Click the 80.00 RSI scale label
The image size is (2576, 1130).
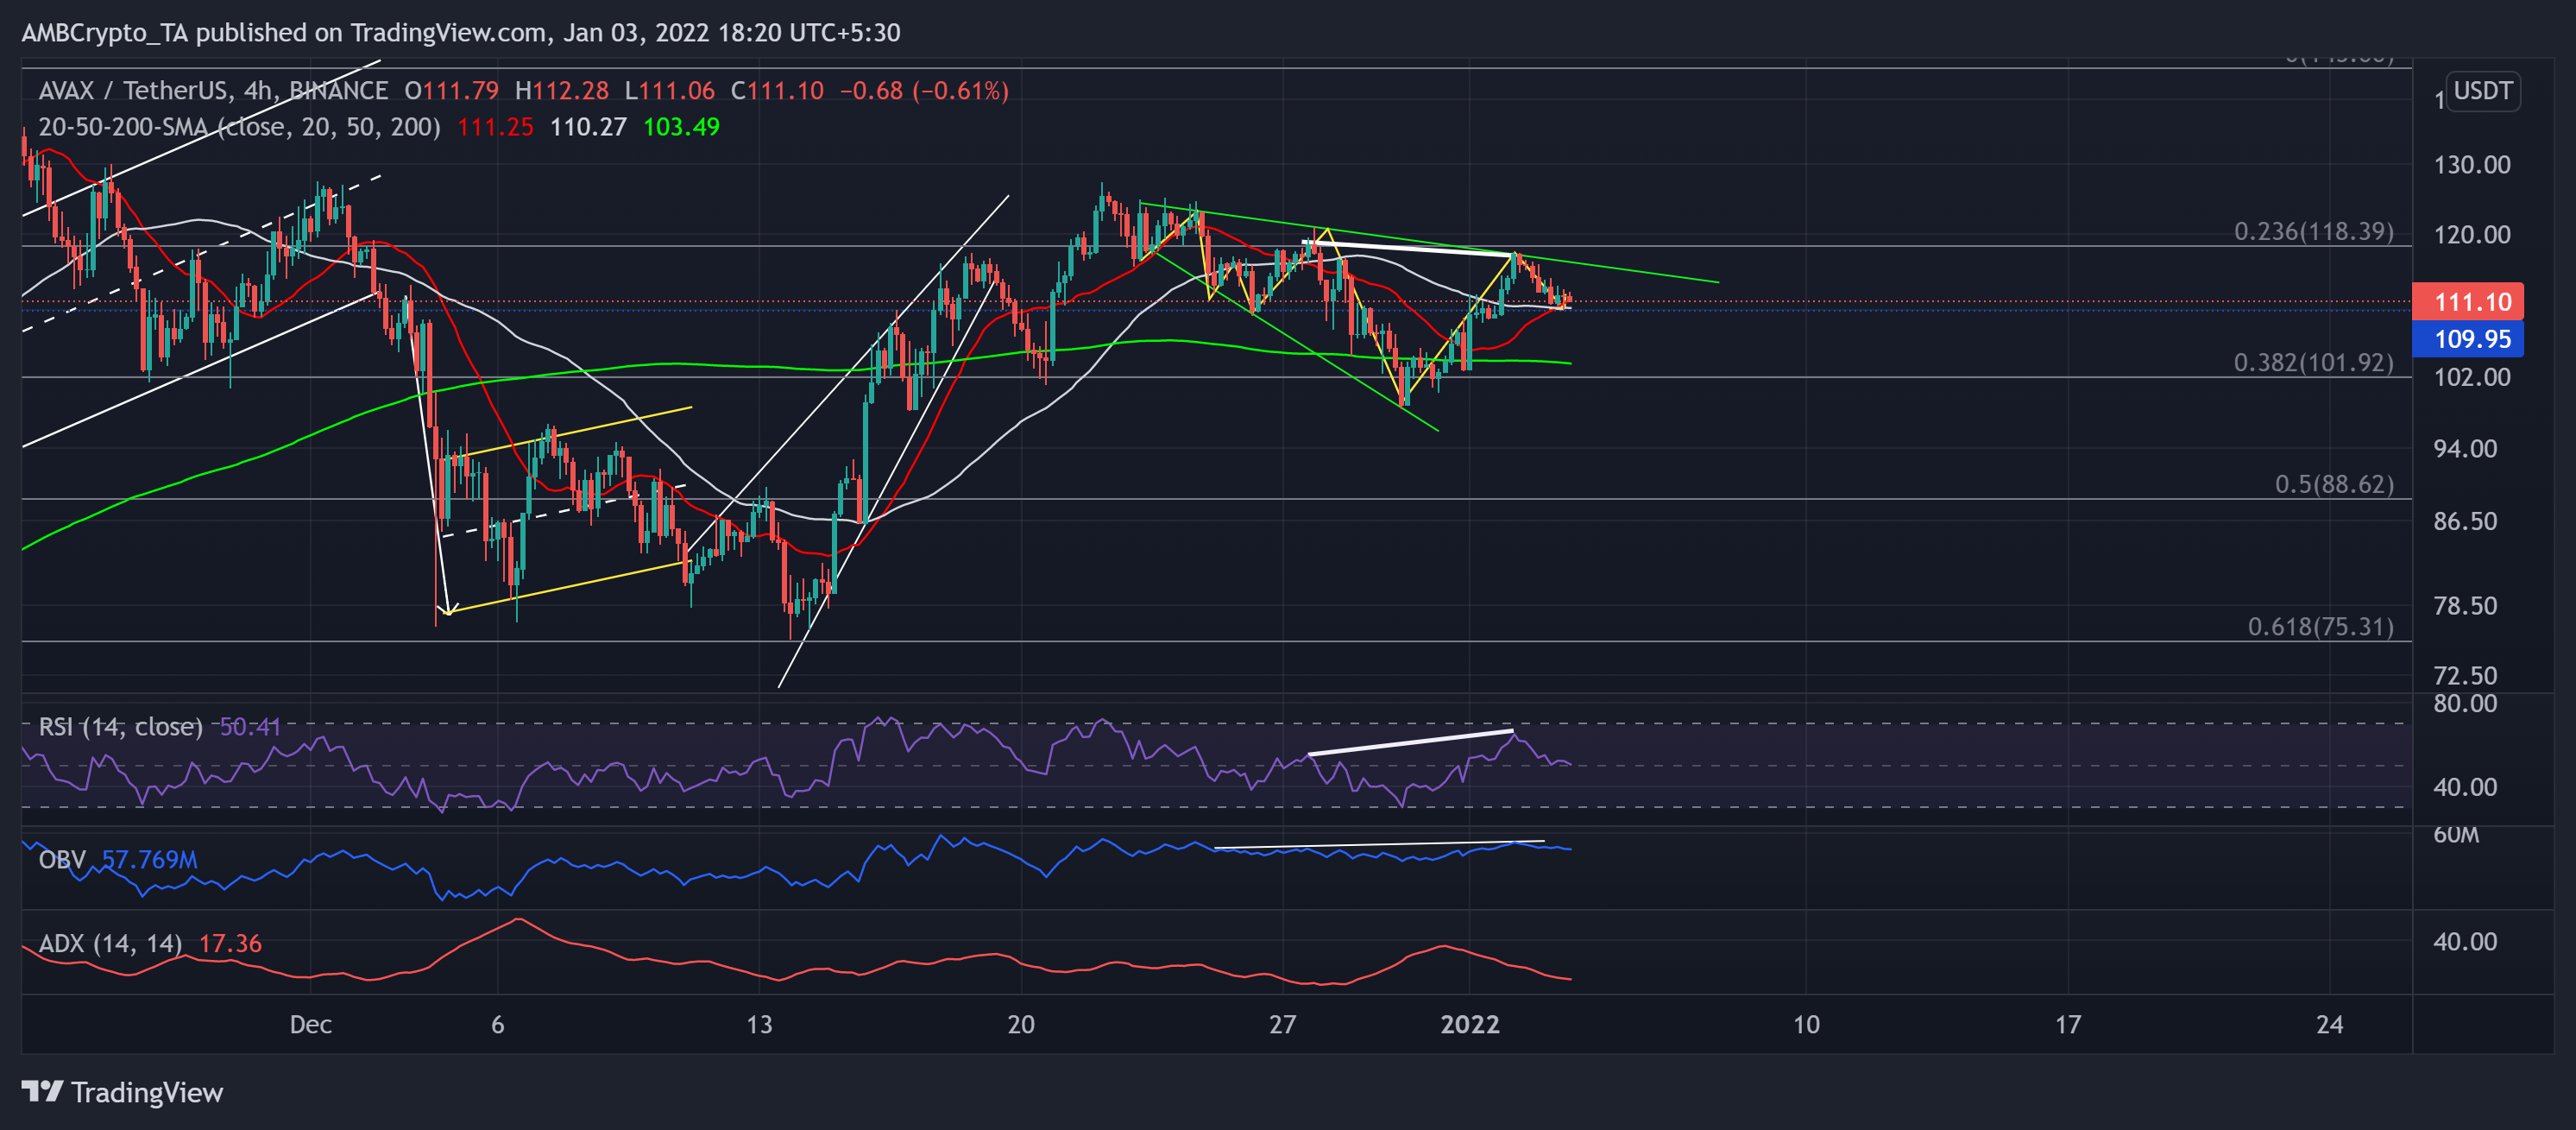click(2465, 704)
